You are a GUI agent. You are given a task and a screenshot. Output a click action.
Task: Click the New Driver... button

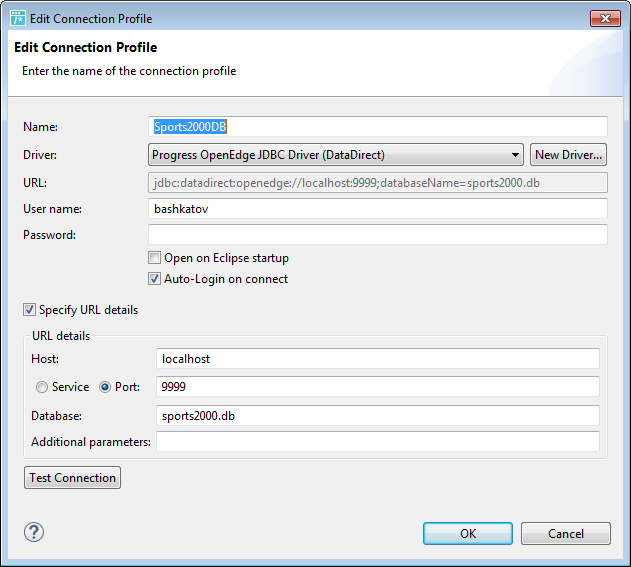pos(568,155)
